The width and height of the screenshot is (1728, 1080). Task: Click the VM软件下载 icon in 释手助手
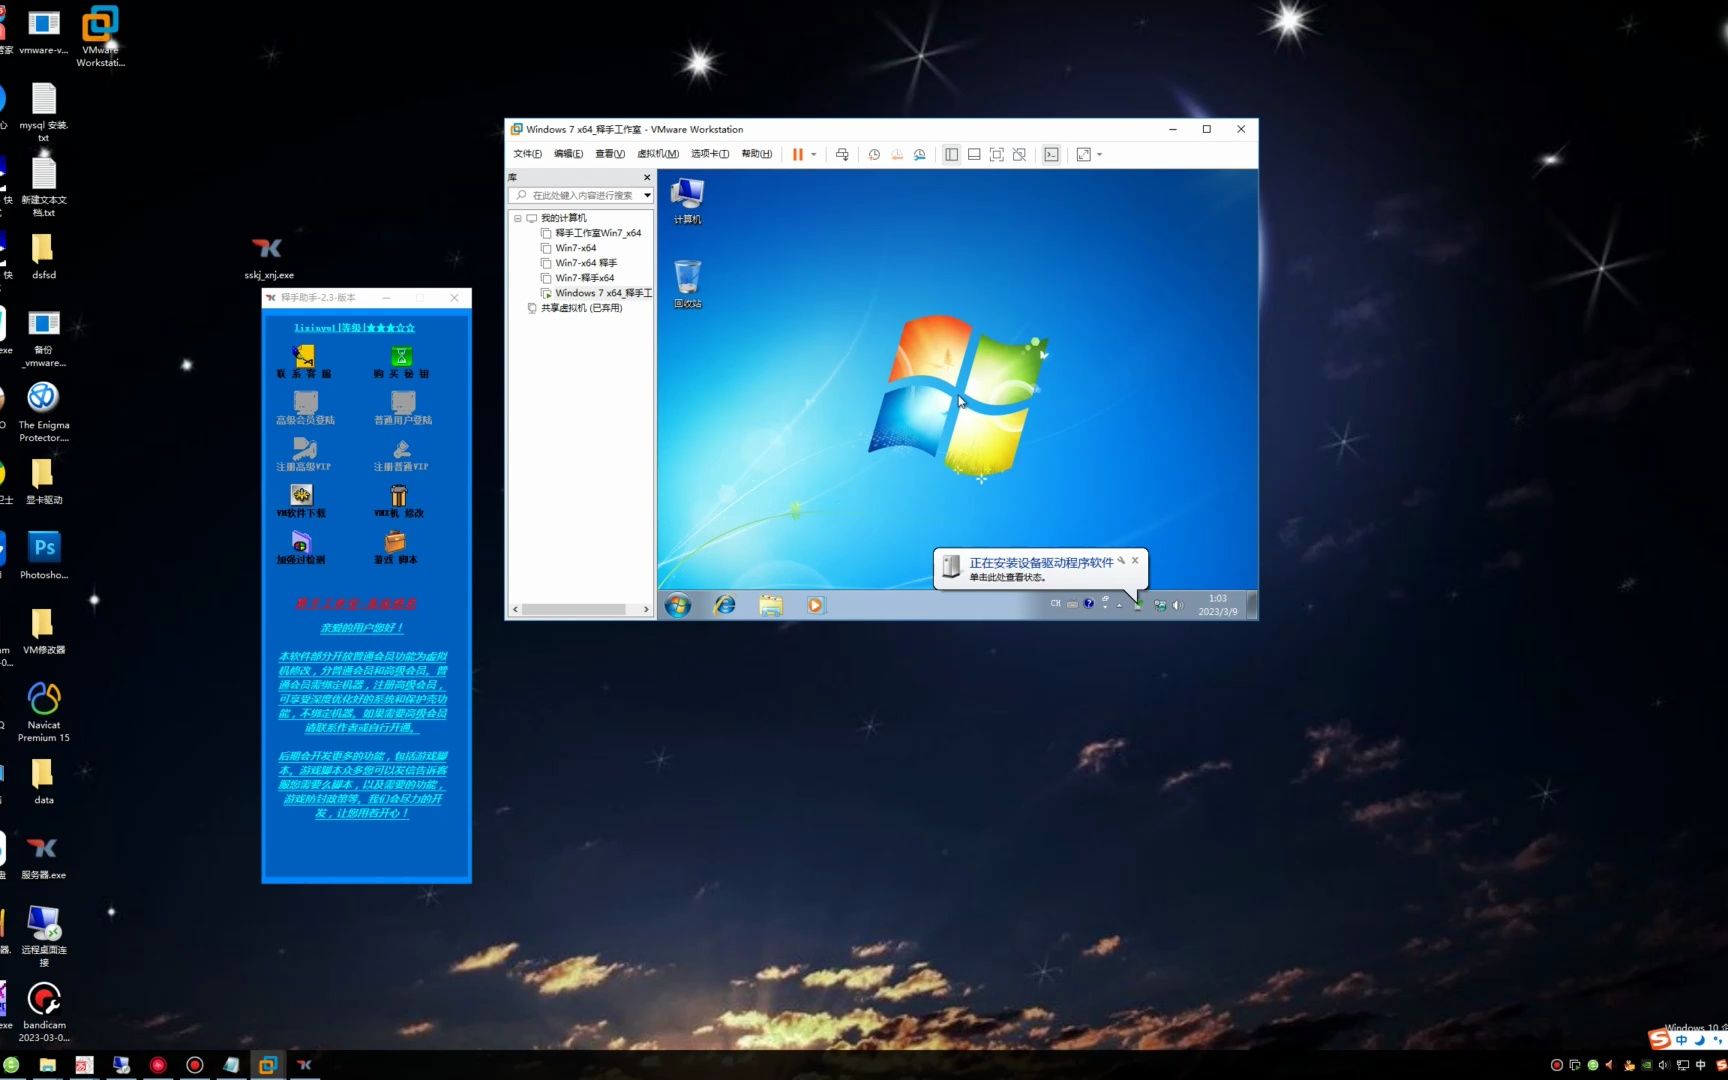point(301,500)
